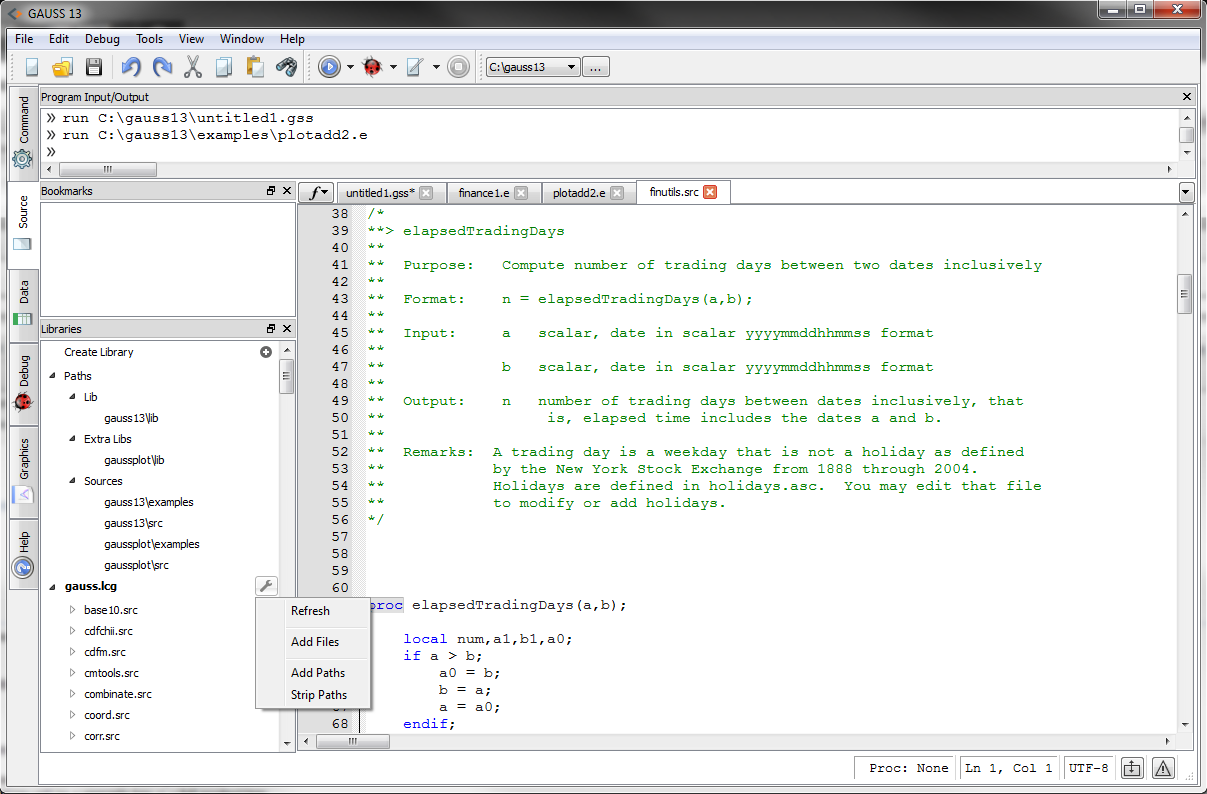Open search with the binoculars icon
This screenshot has height=794, width=1207.
click(x=286, y=67)
